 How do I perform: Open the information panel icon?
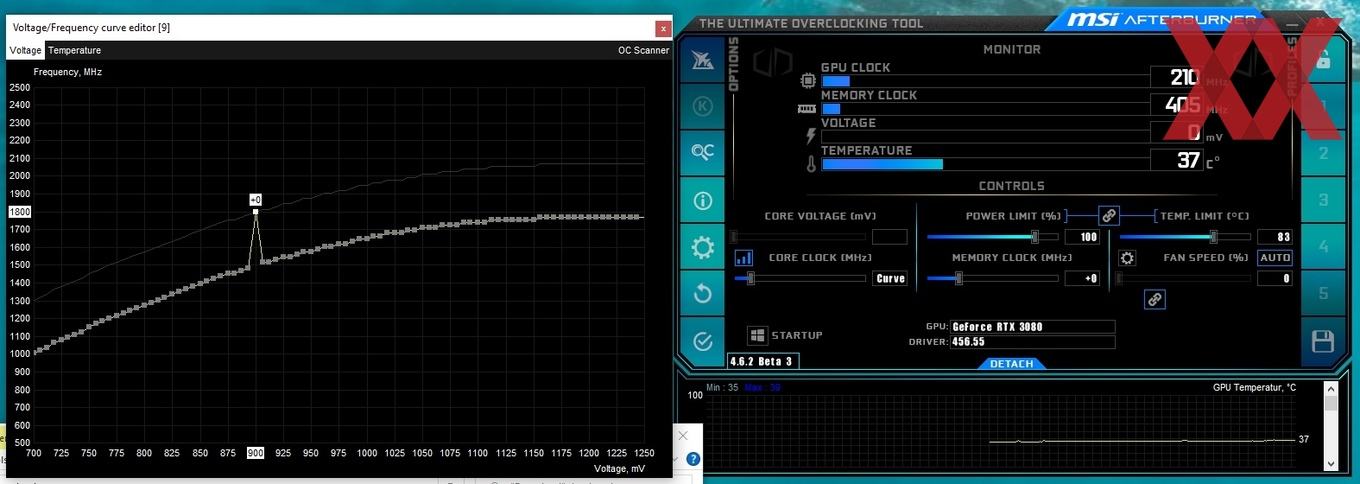(x=702, y=201)
